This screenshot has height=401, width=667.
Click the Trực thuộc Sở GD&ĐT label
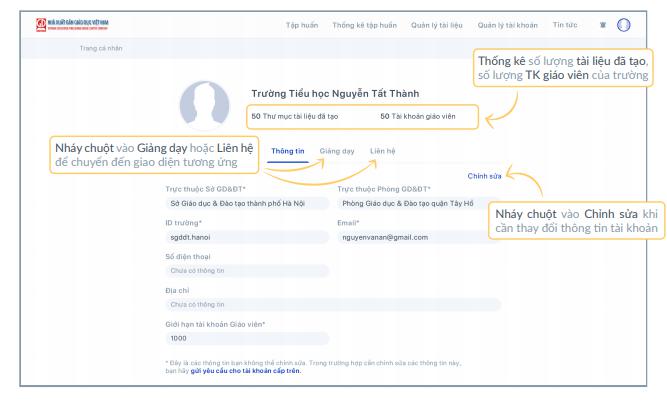pos(205,189)
